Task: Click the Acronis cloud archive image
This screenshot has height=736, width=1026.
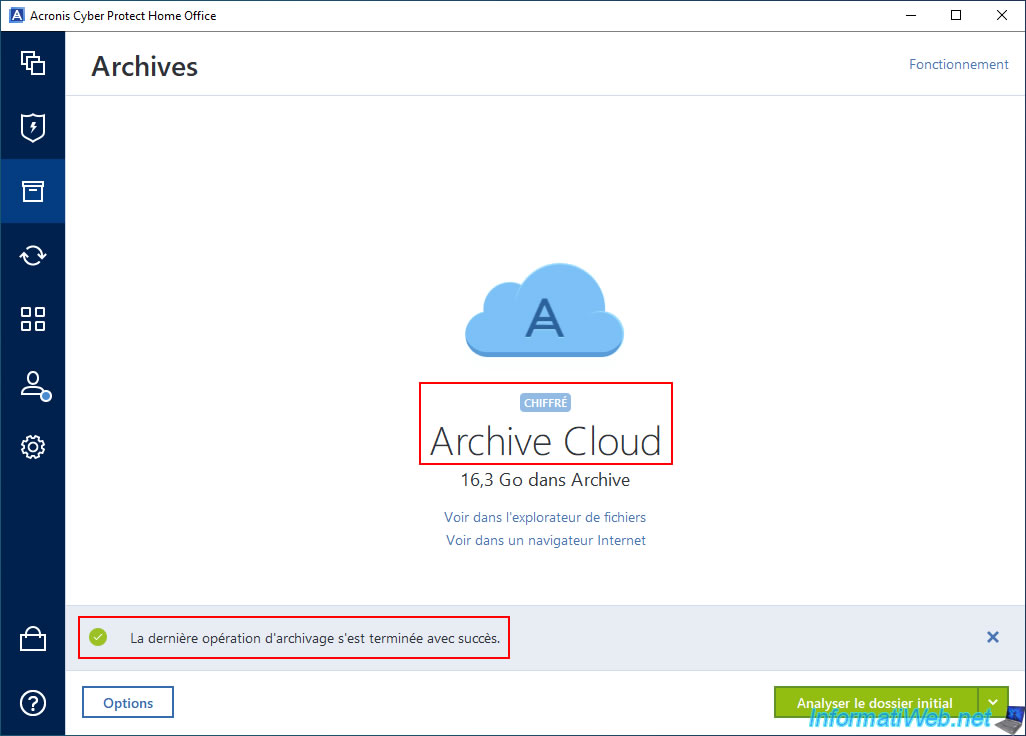Action: click(544, 310)
